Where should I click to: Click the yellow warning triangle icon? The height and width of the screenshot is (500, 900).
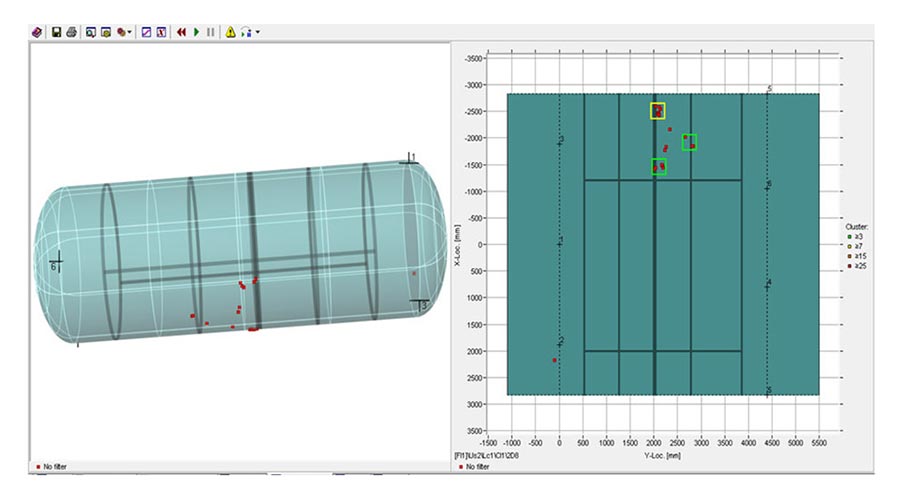(230, 32)
